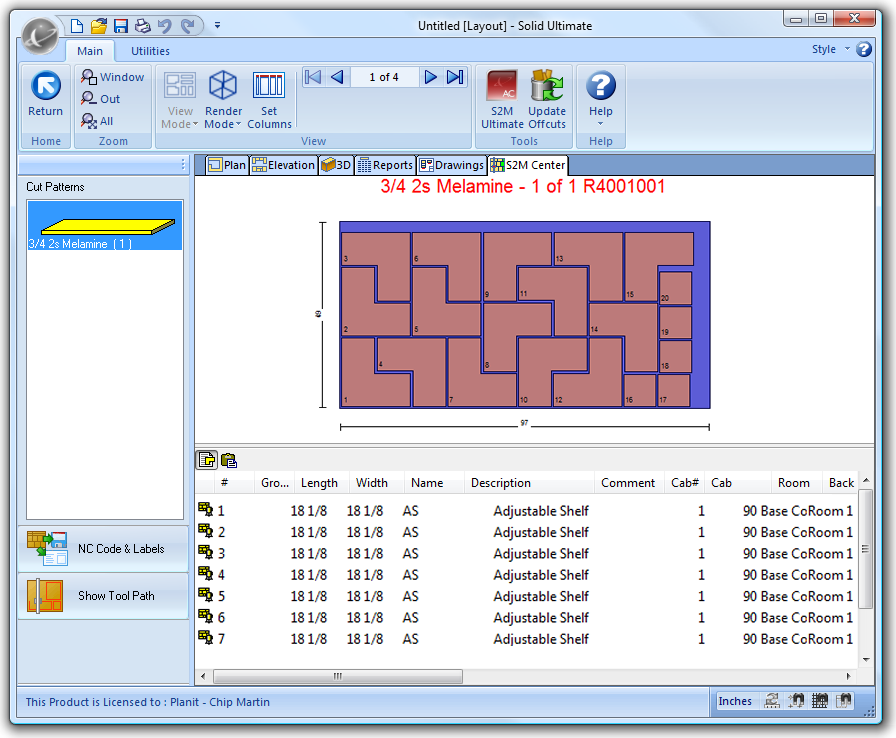Sort by the Length column header
The image size is (896, 738).
[319, 483]
